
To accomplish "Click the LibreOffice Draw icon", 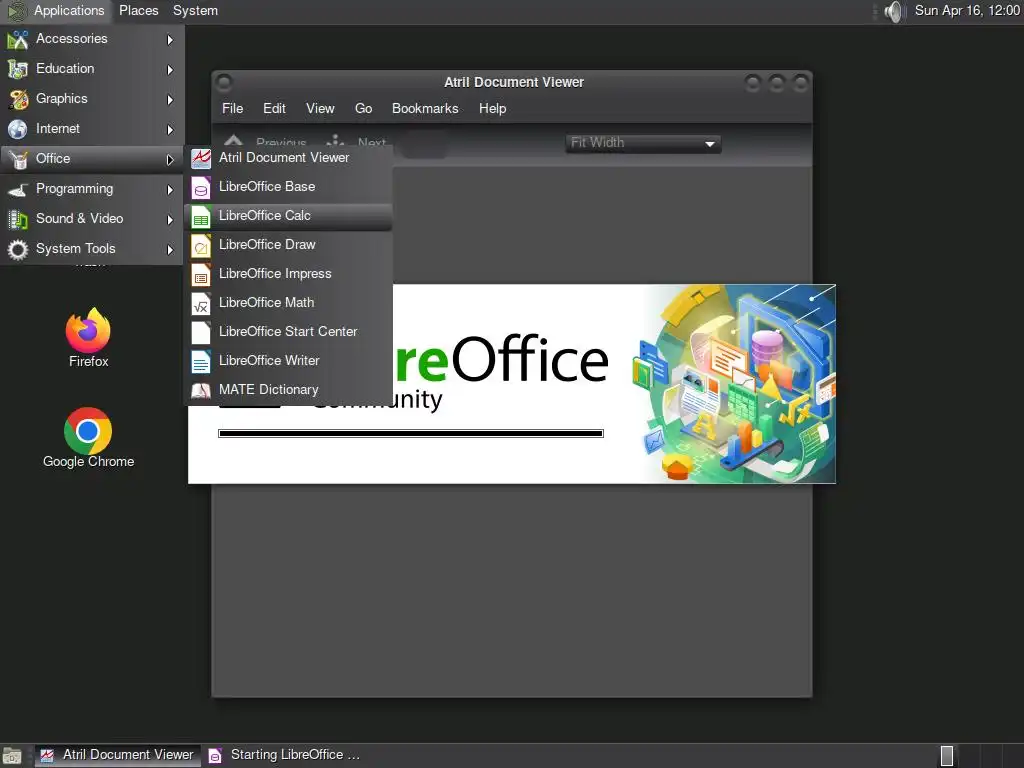I will click(201, 246).
